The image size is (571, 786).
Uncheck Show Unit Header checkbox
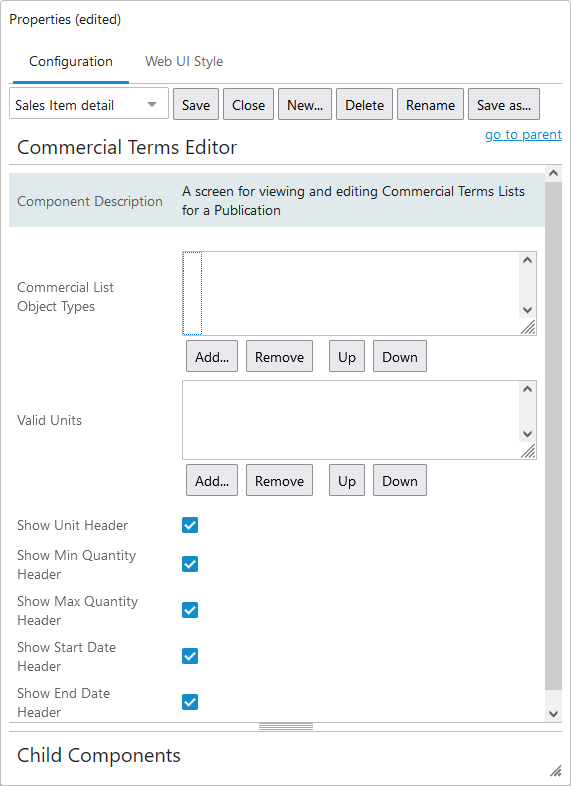click(x=190, y=525)
